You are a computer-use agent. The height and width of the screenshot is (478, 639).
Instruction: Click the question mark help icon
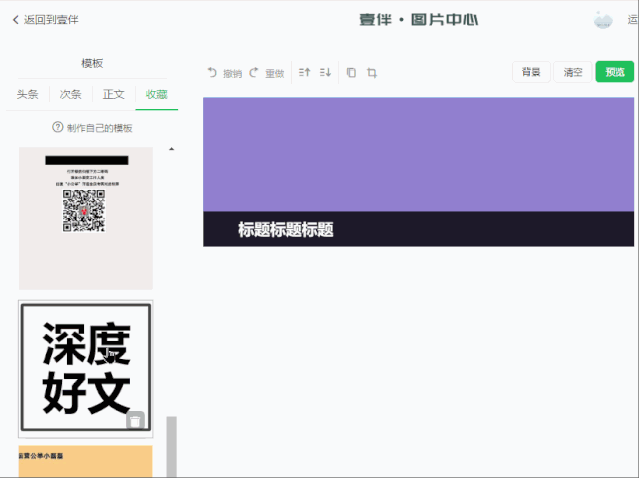coord(58,128)
